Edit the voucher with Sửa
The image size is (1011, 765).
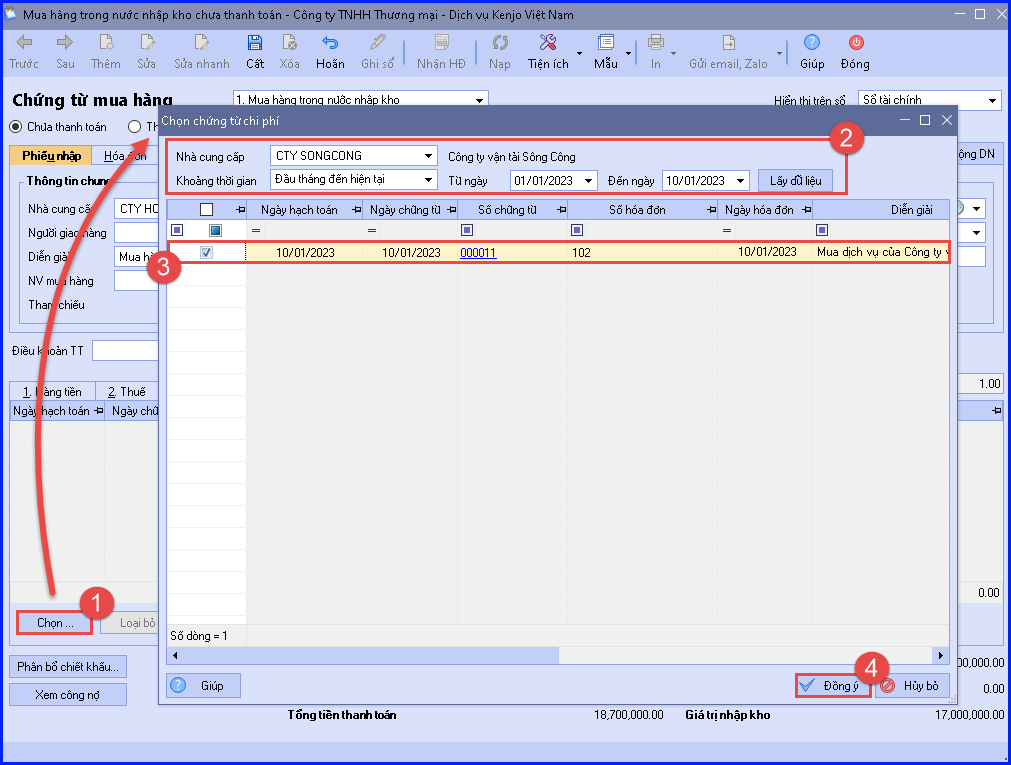click(x=146, y=52)
